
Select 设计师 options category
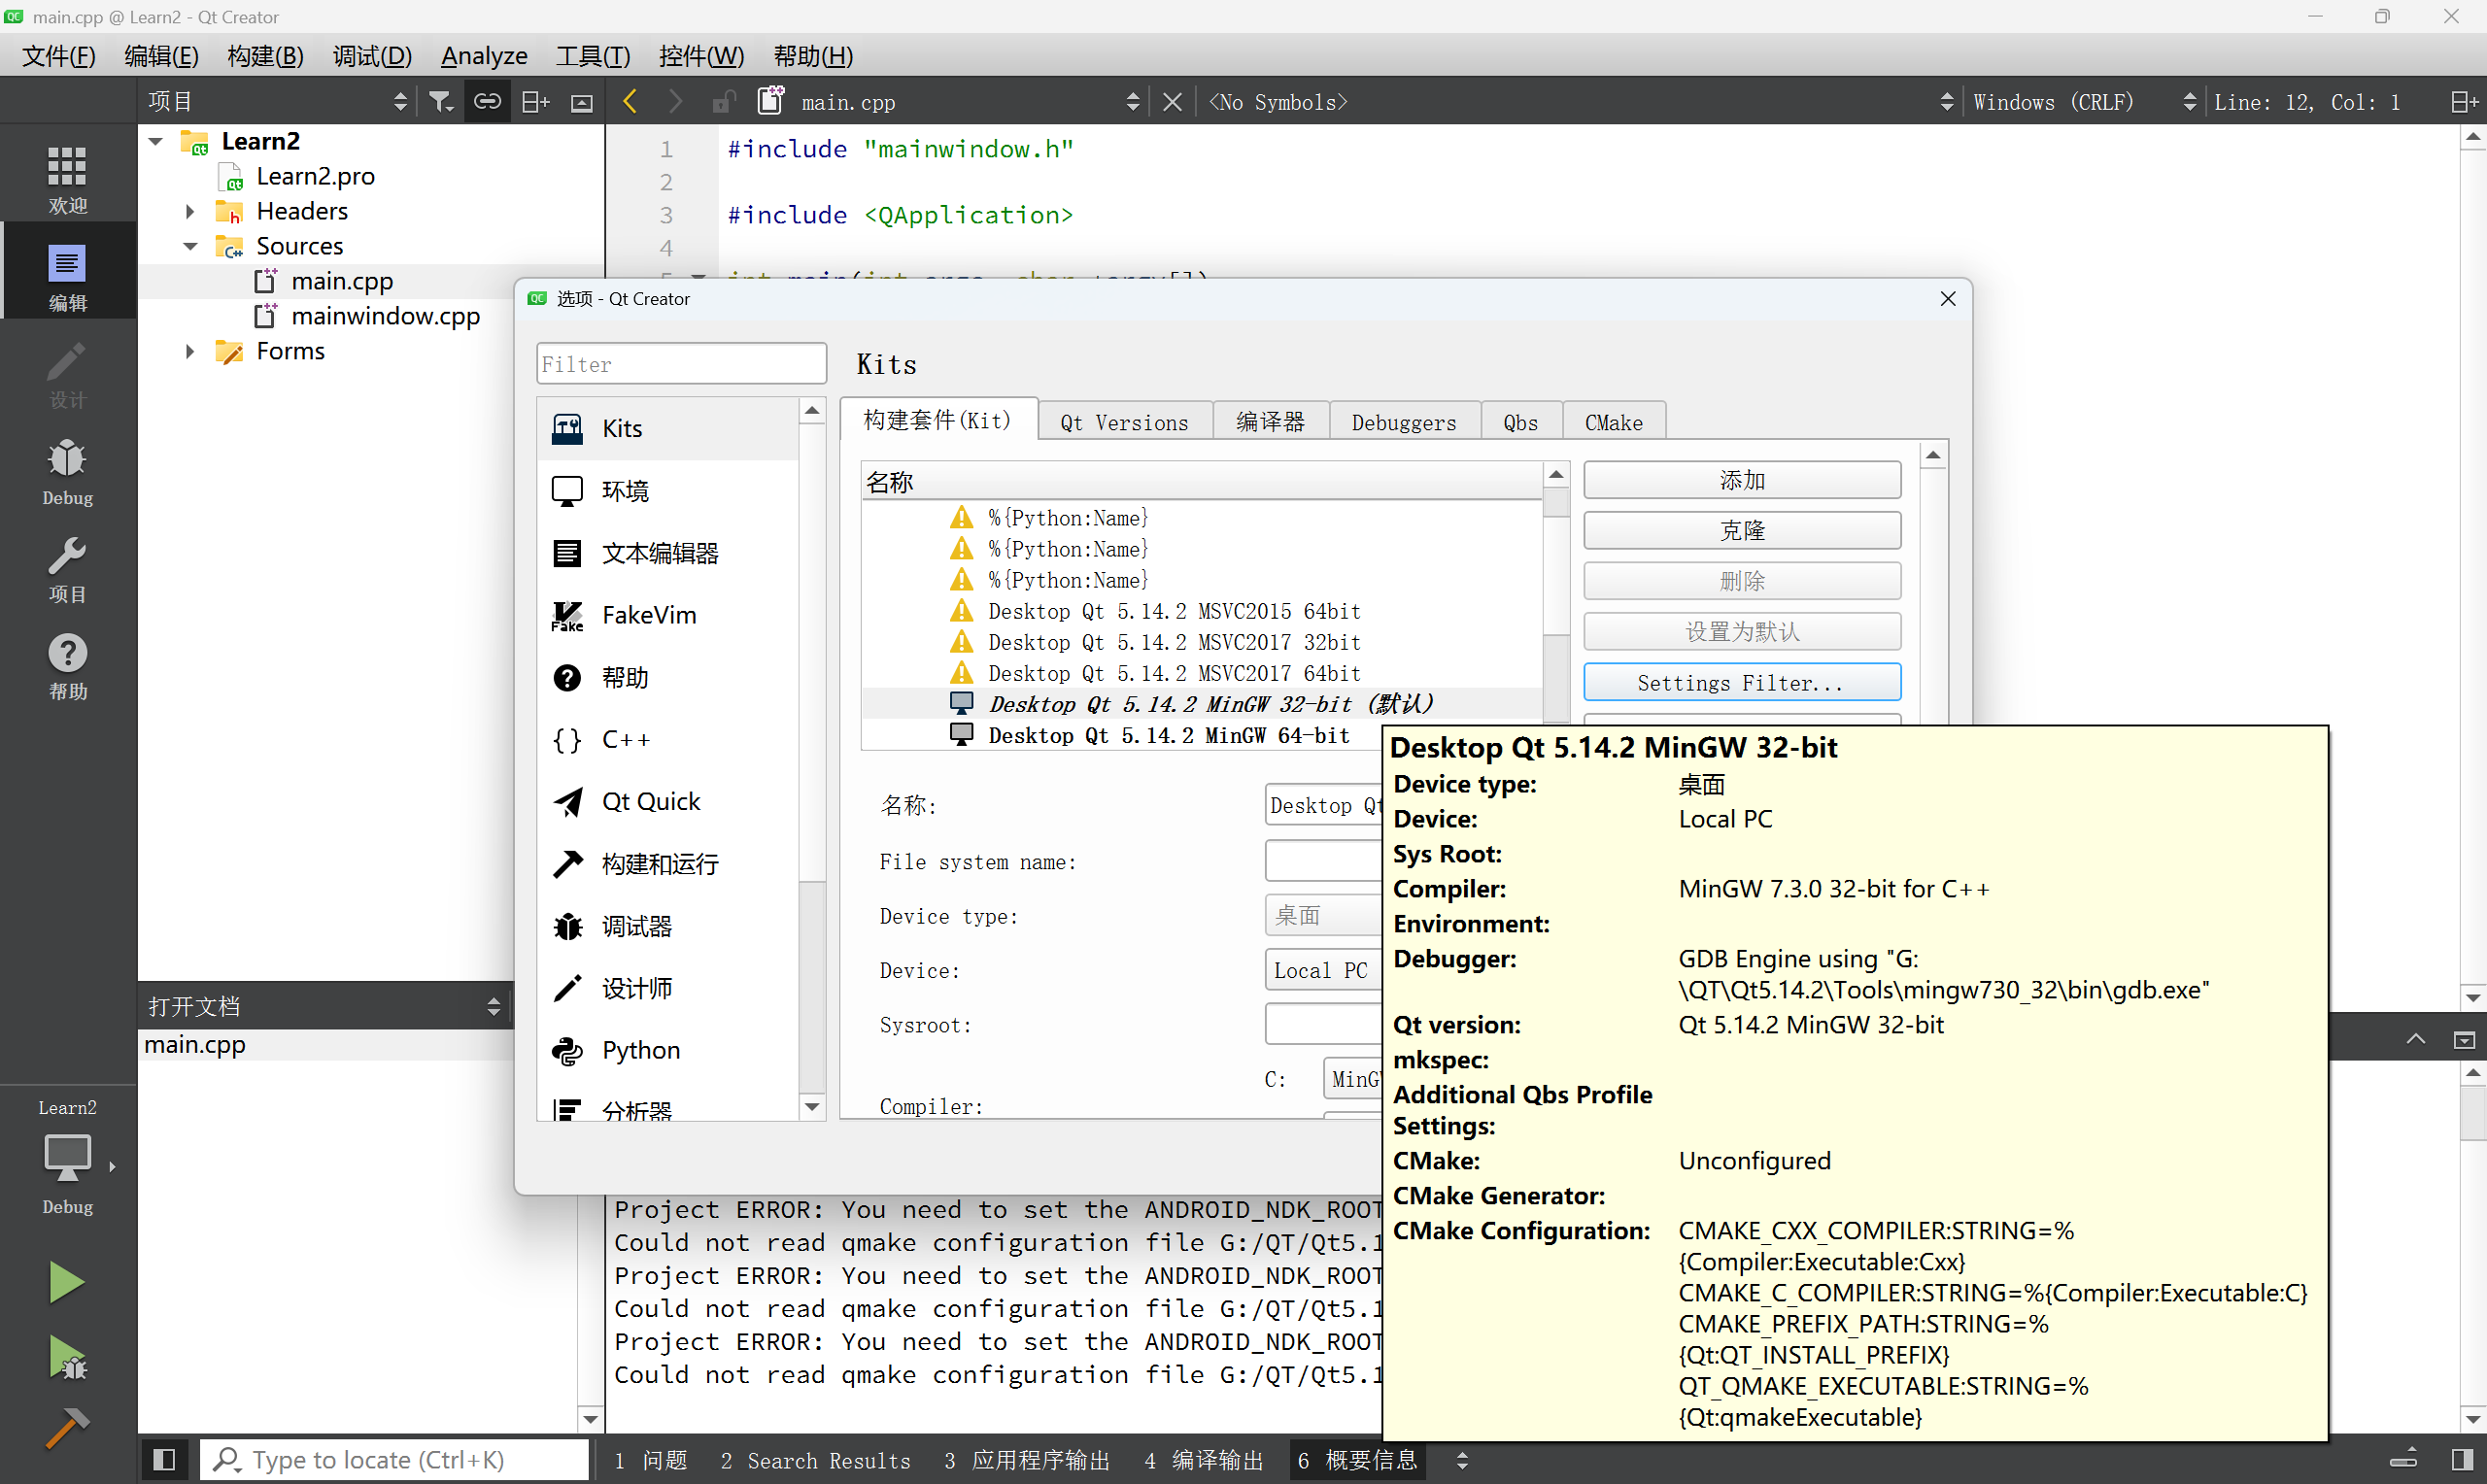pyautogui.click(x=667, y=988)
